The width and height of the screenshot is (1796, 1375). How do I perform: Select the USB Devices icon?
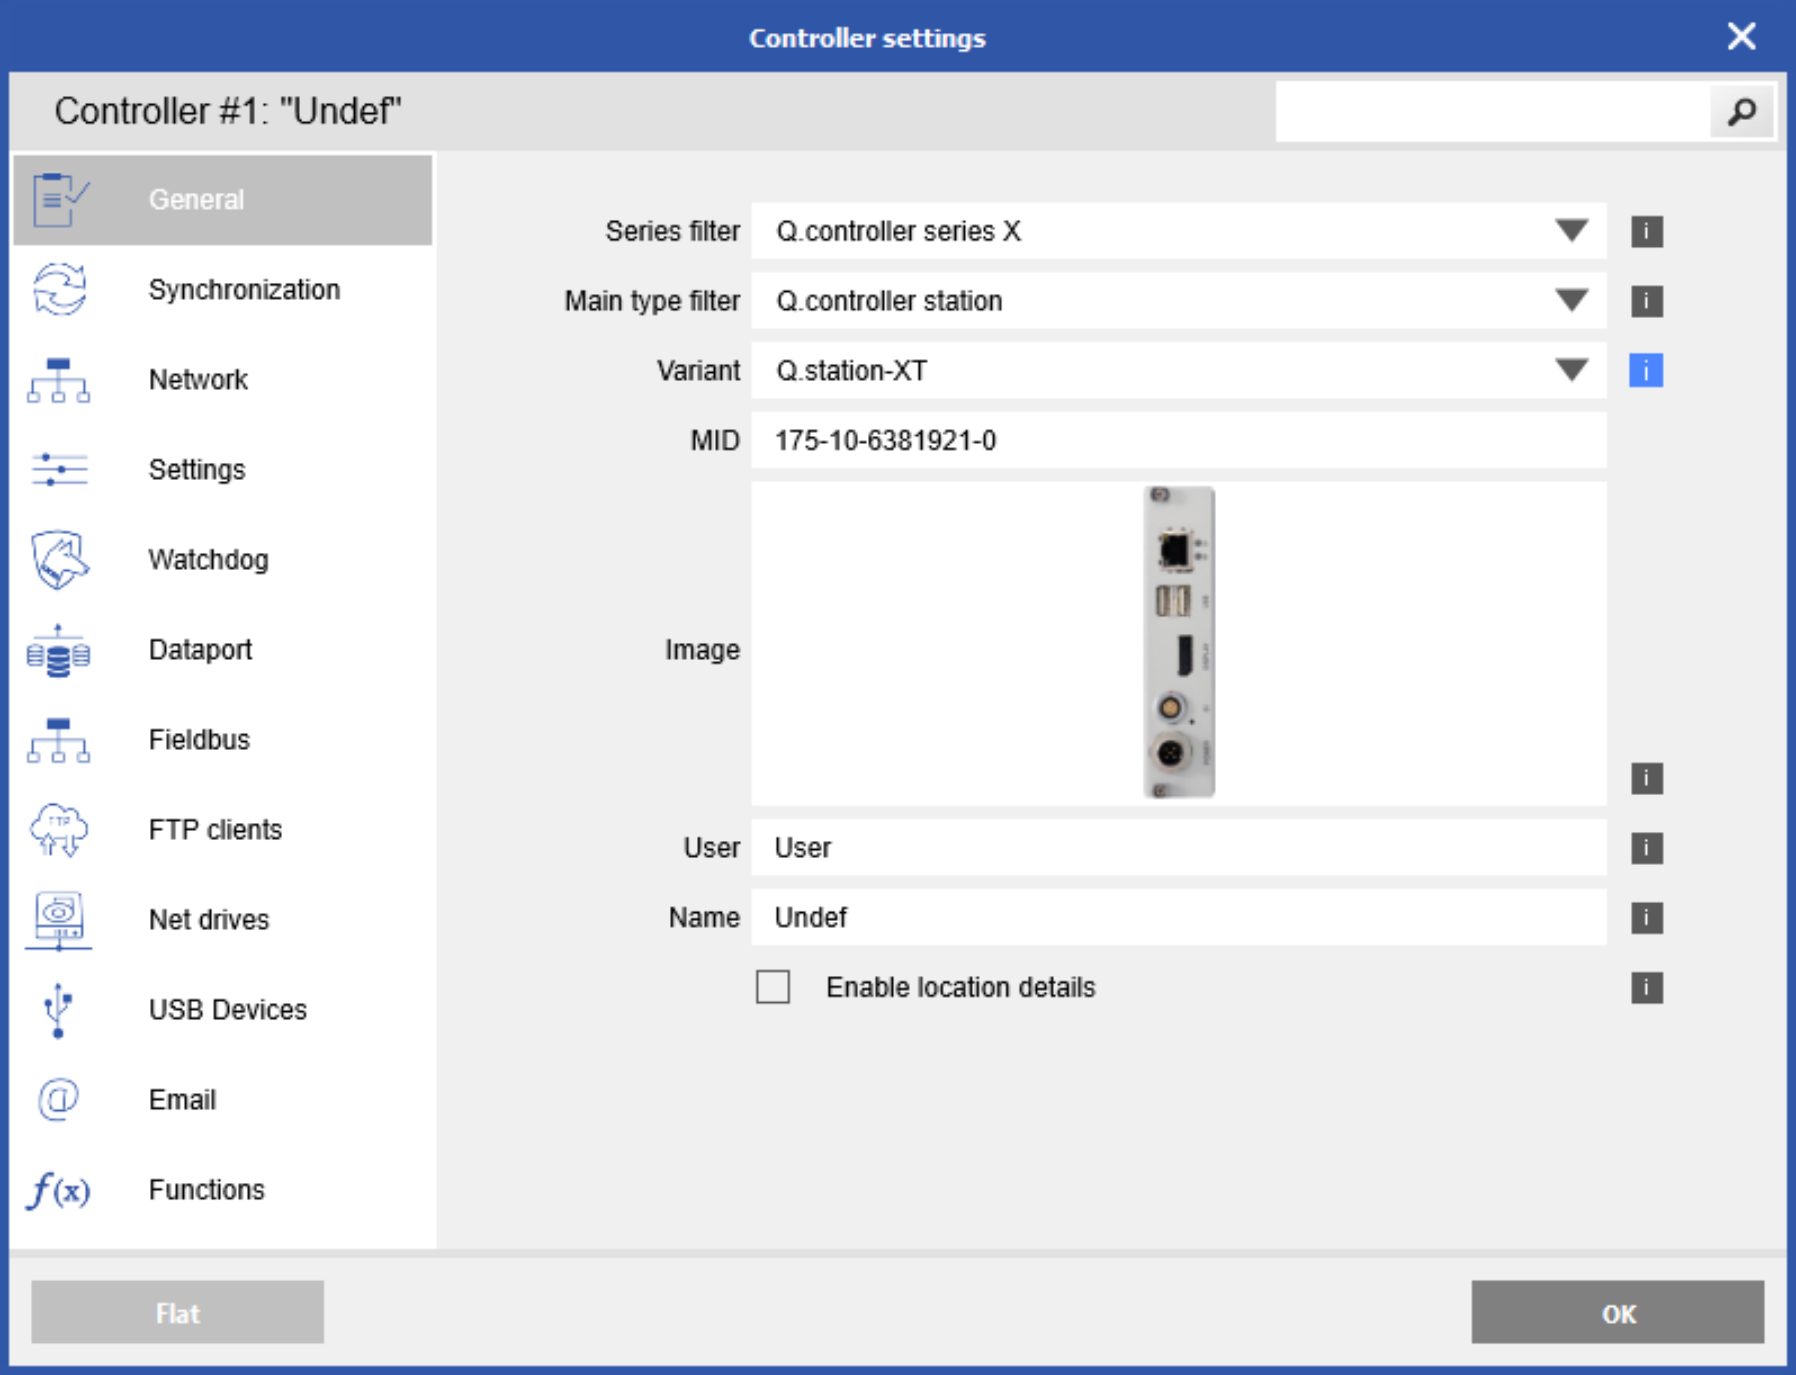(x=56, y=1010)
